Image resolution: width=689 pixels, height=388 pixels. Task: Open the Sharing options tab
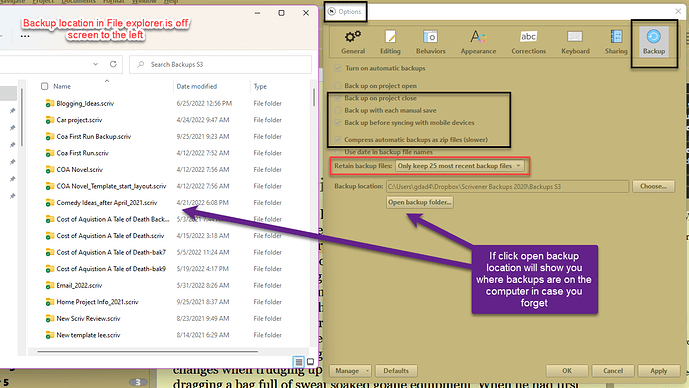pos(616,42)
